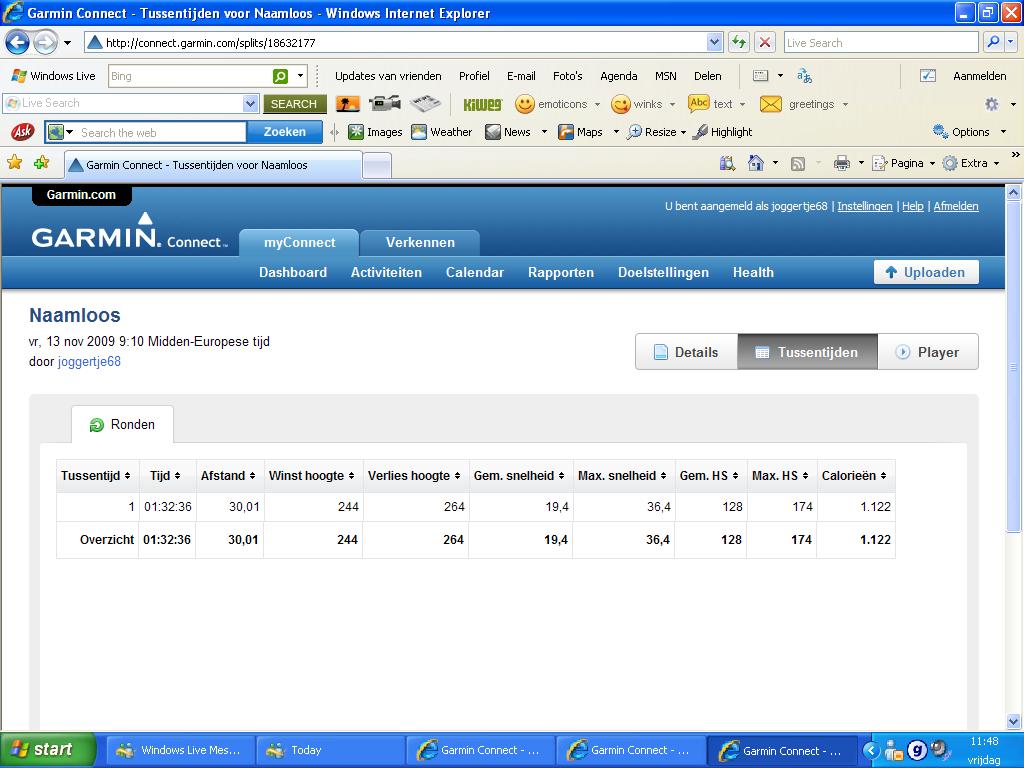This screenshot has height=768, width=1024.
Task: Click the Highlight toolbar button
Action: click(x=722, y=132)
